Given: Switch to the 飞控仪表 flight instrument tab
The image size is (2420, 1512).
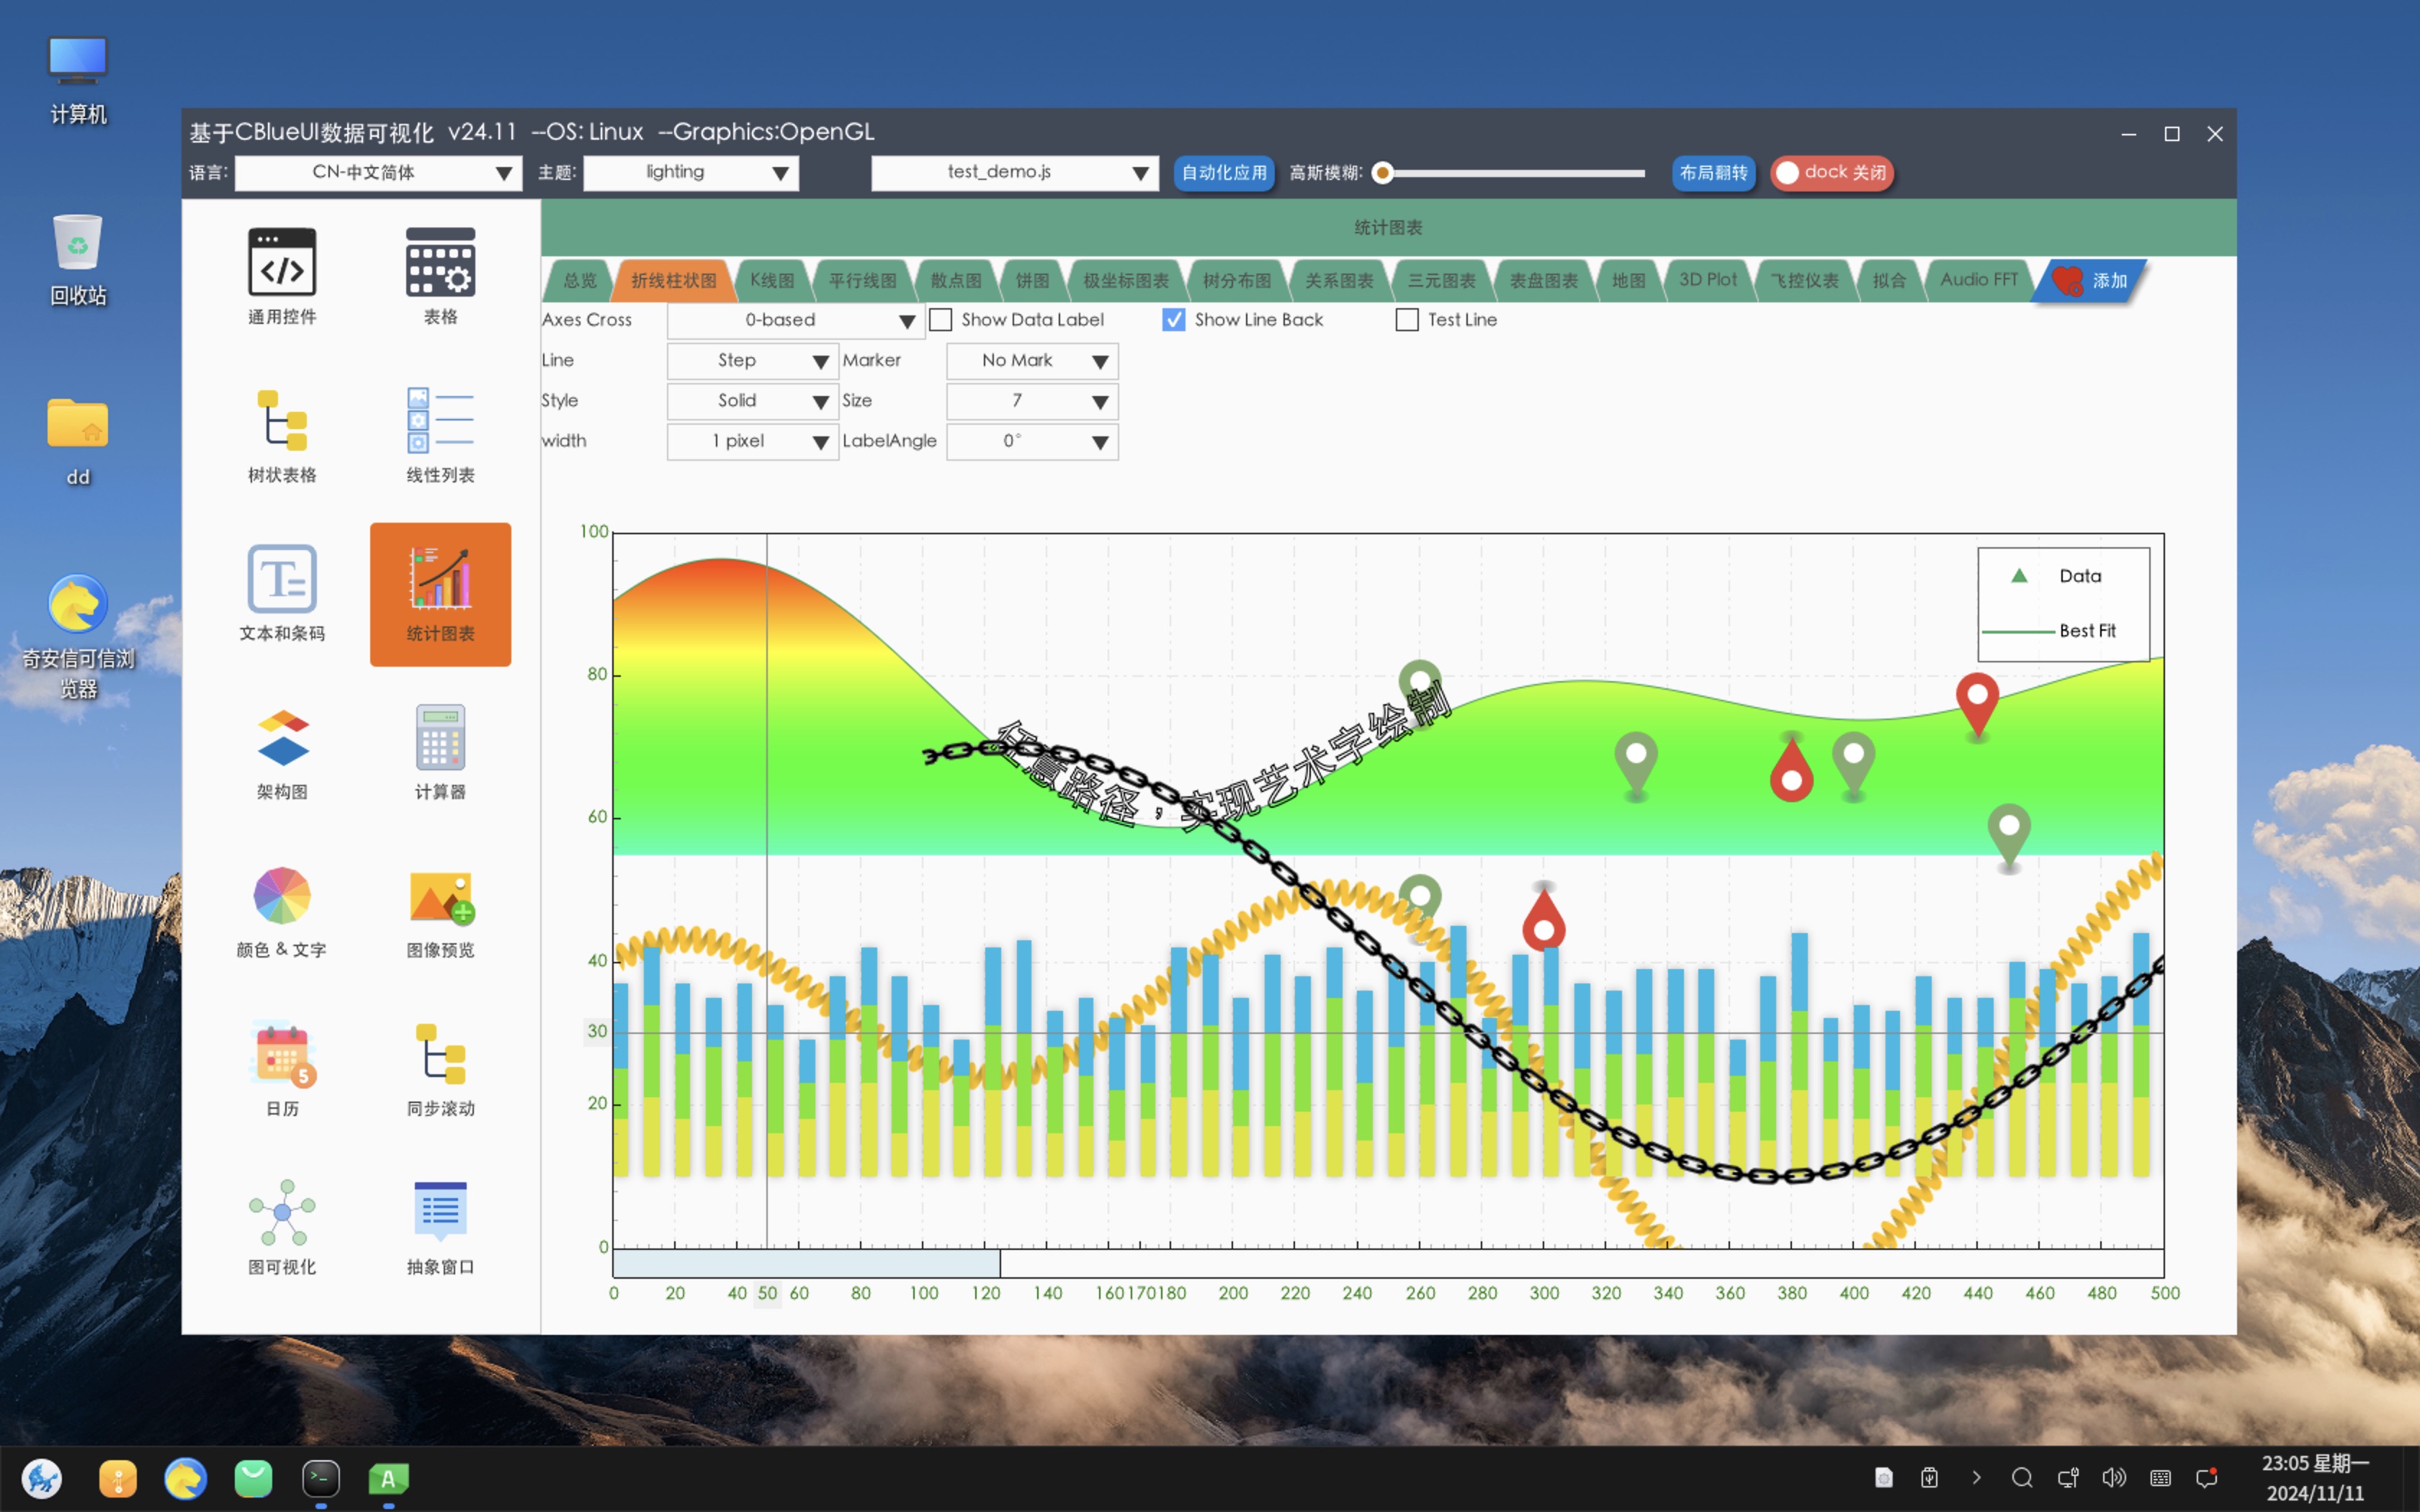Looking at the screenshot, I should (1804, 281).
